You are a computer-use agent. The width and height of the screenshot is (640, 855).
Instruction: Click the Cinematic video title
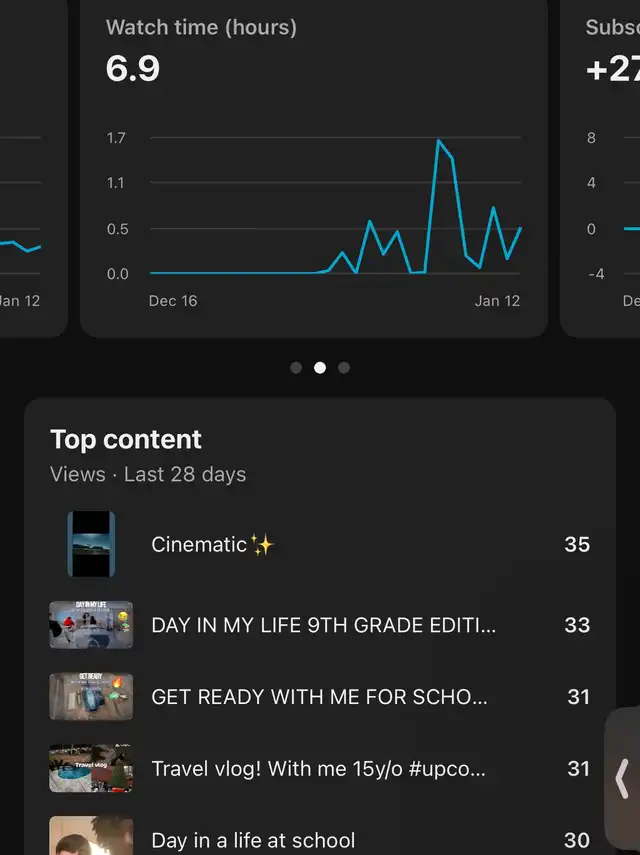213,544
